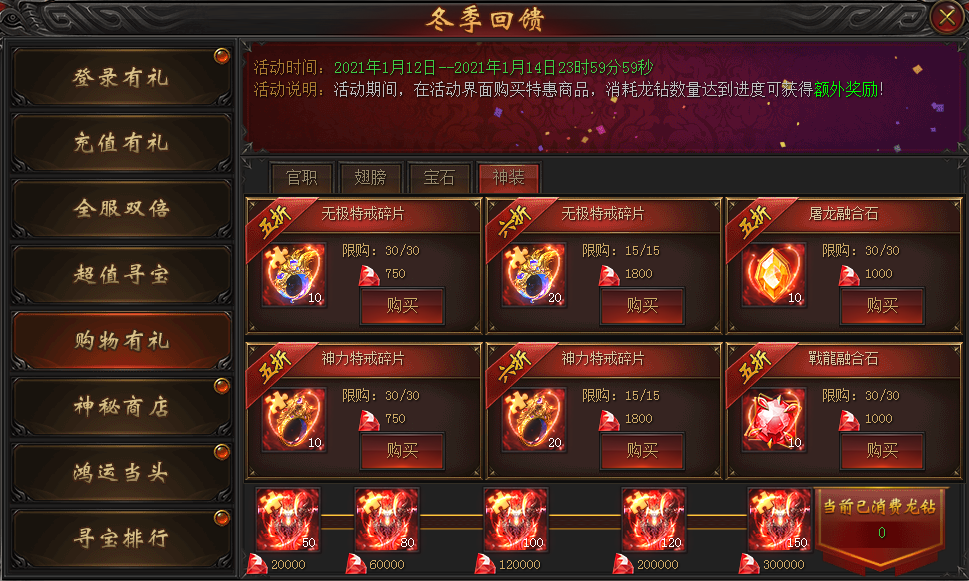The image size is (969, 581).
Task: Buy 神力特戒碎片 priced at 1800
Action: click(642, 451)
